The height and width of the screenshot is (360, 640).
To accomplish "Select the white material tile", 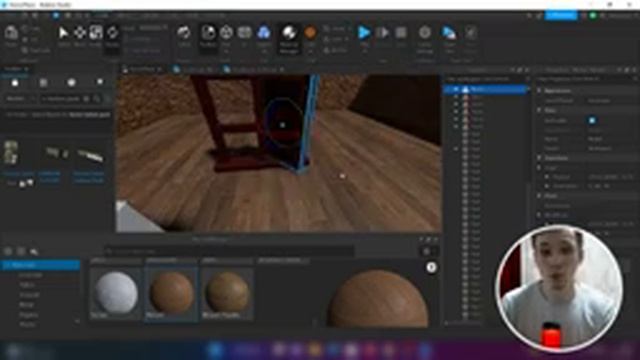I will click(x=116, y=294).
